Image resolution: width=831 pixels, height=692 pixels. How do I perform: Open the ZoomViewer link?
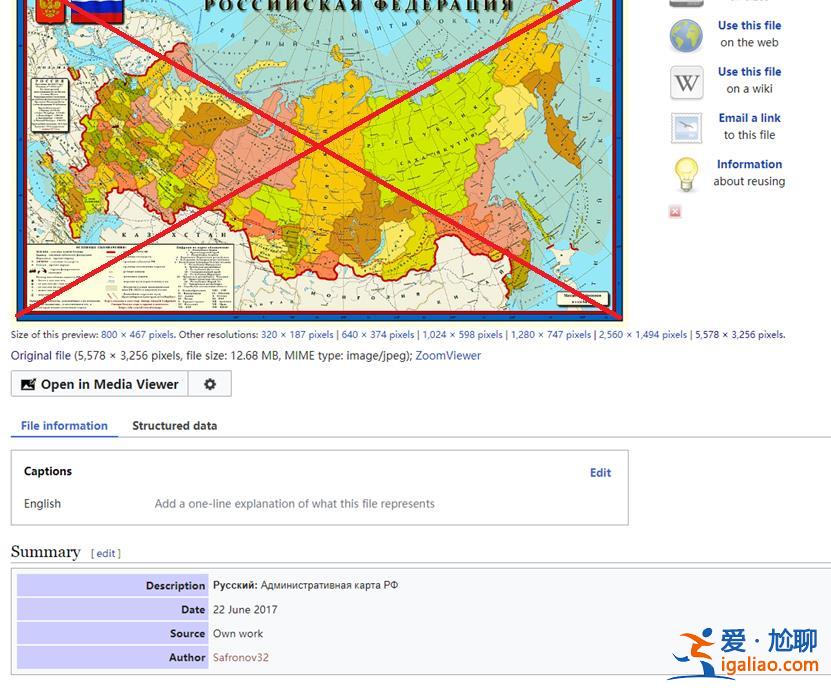tap(448, 356)
